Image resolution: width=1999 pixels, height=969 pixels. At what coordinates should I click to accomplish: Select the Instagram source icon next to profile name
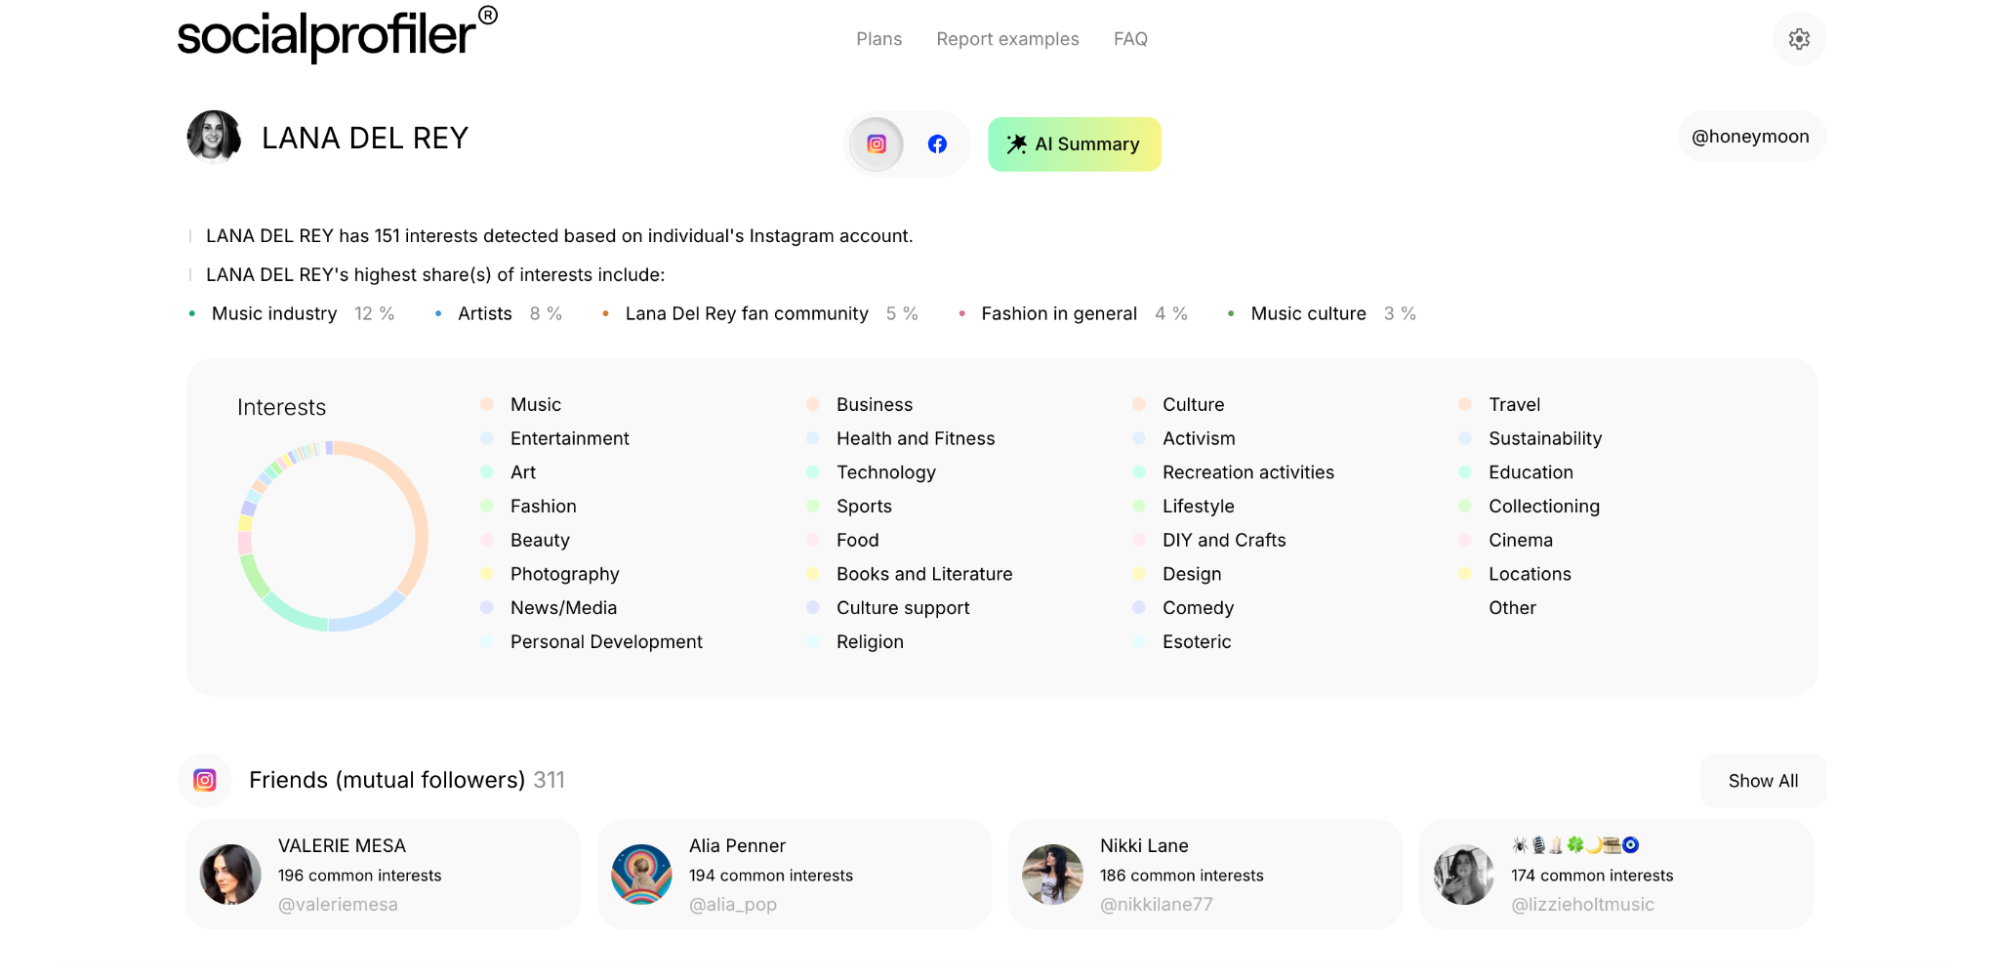point(875,143)
